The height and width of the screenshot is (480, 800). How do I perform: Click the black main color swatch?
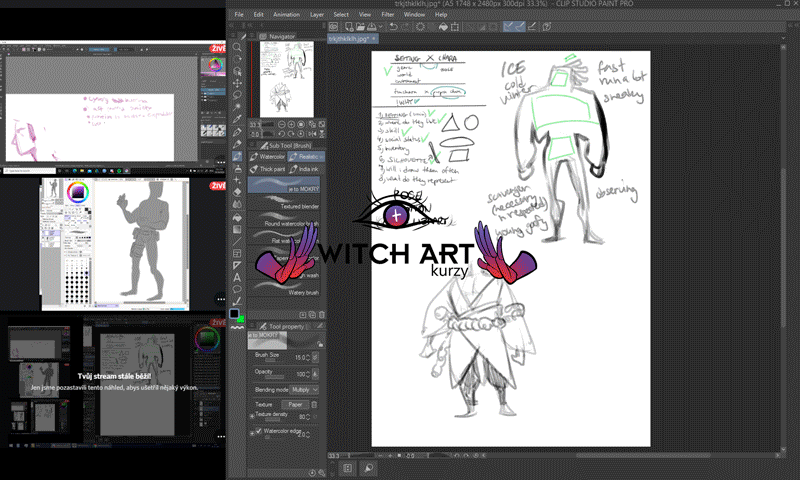[235, 313]
